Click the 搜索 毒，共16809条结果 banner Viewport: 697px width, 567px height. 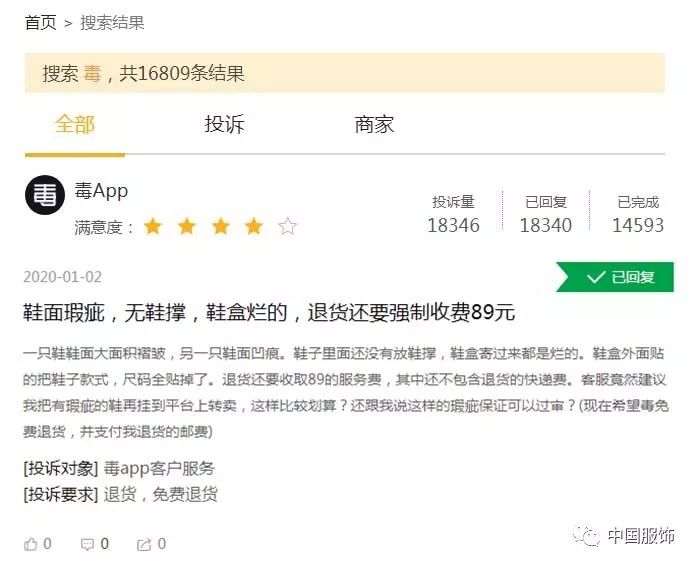345,73
